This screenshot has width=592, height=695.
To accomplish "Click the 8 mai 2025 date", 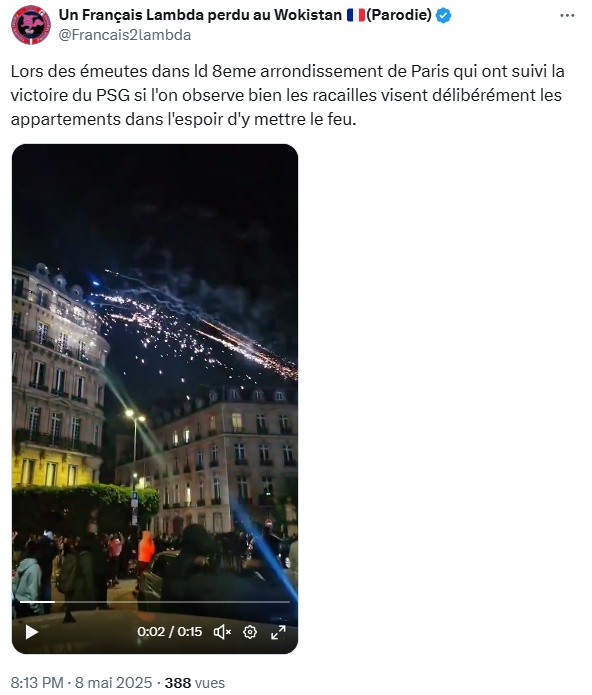I will coord(113,683).
